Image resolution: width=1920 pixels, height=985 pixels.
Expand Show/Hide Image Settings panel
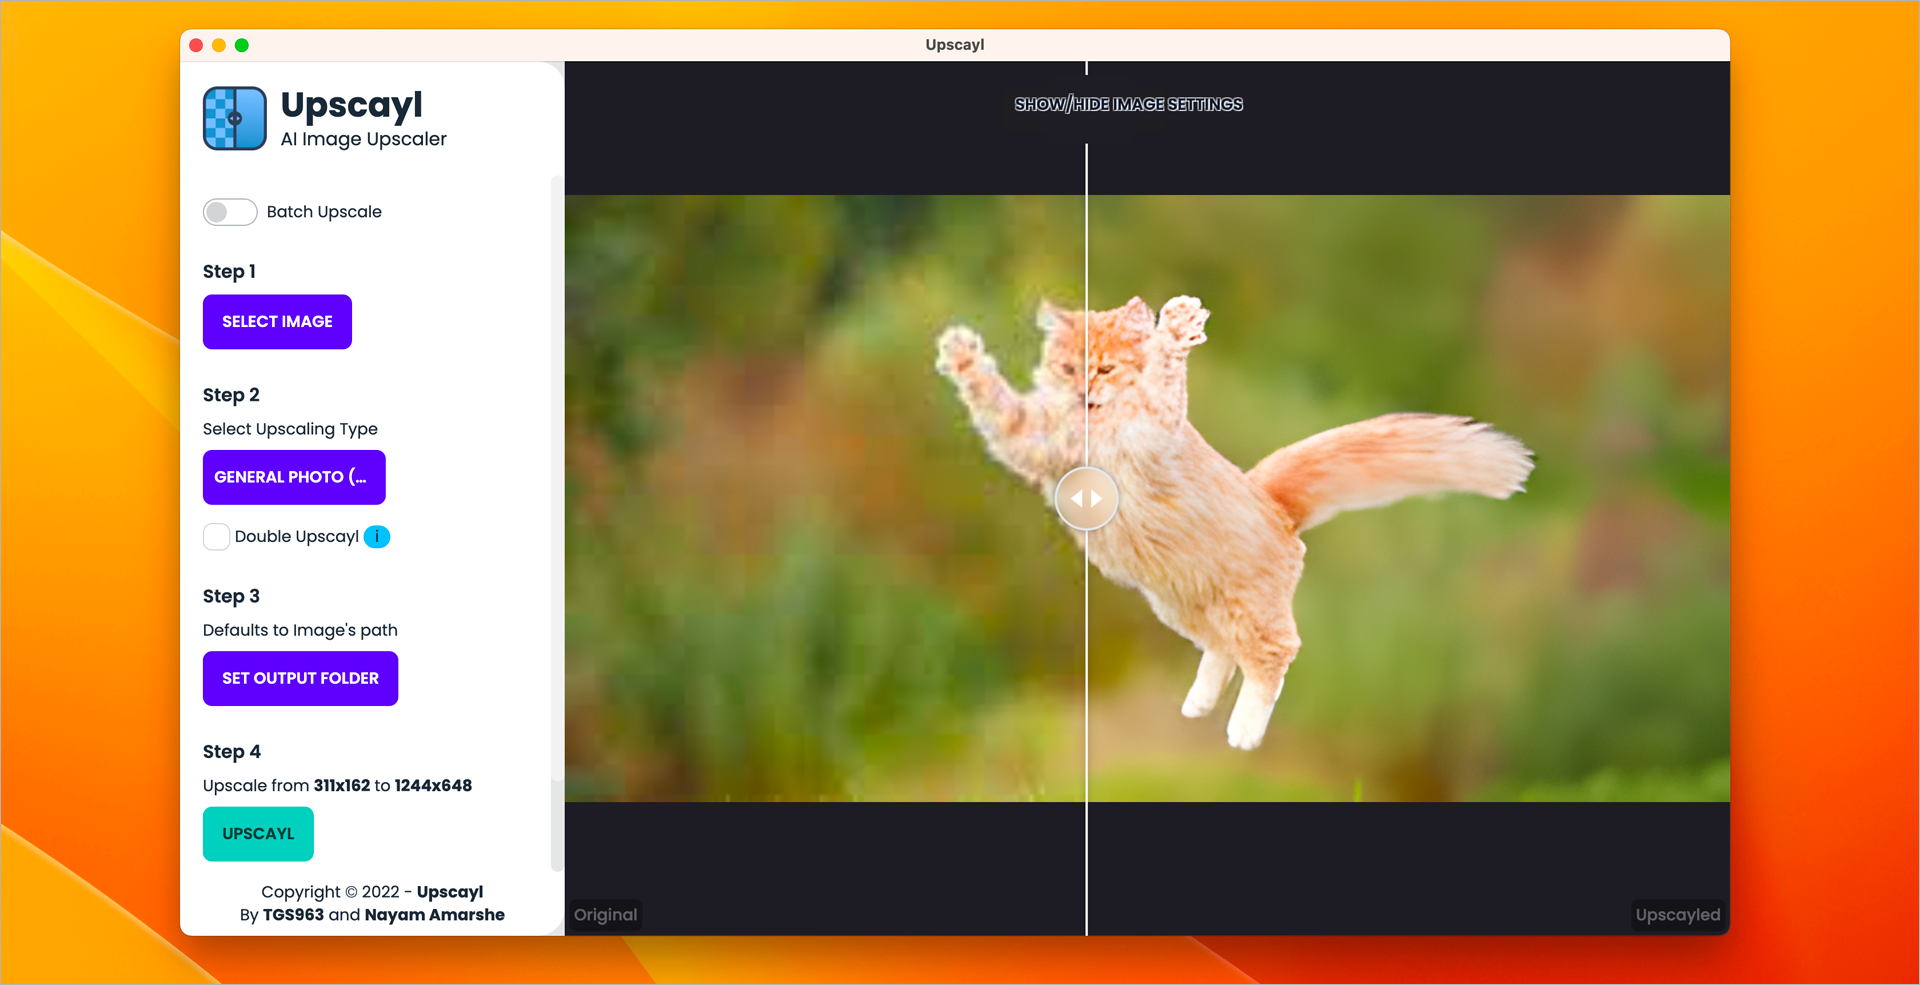[x=1128, y=104]
